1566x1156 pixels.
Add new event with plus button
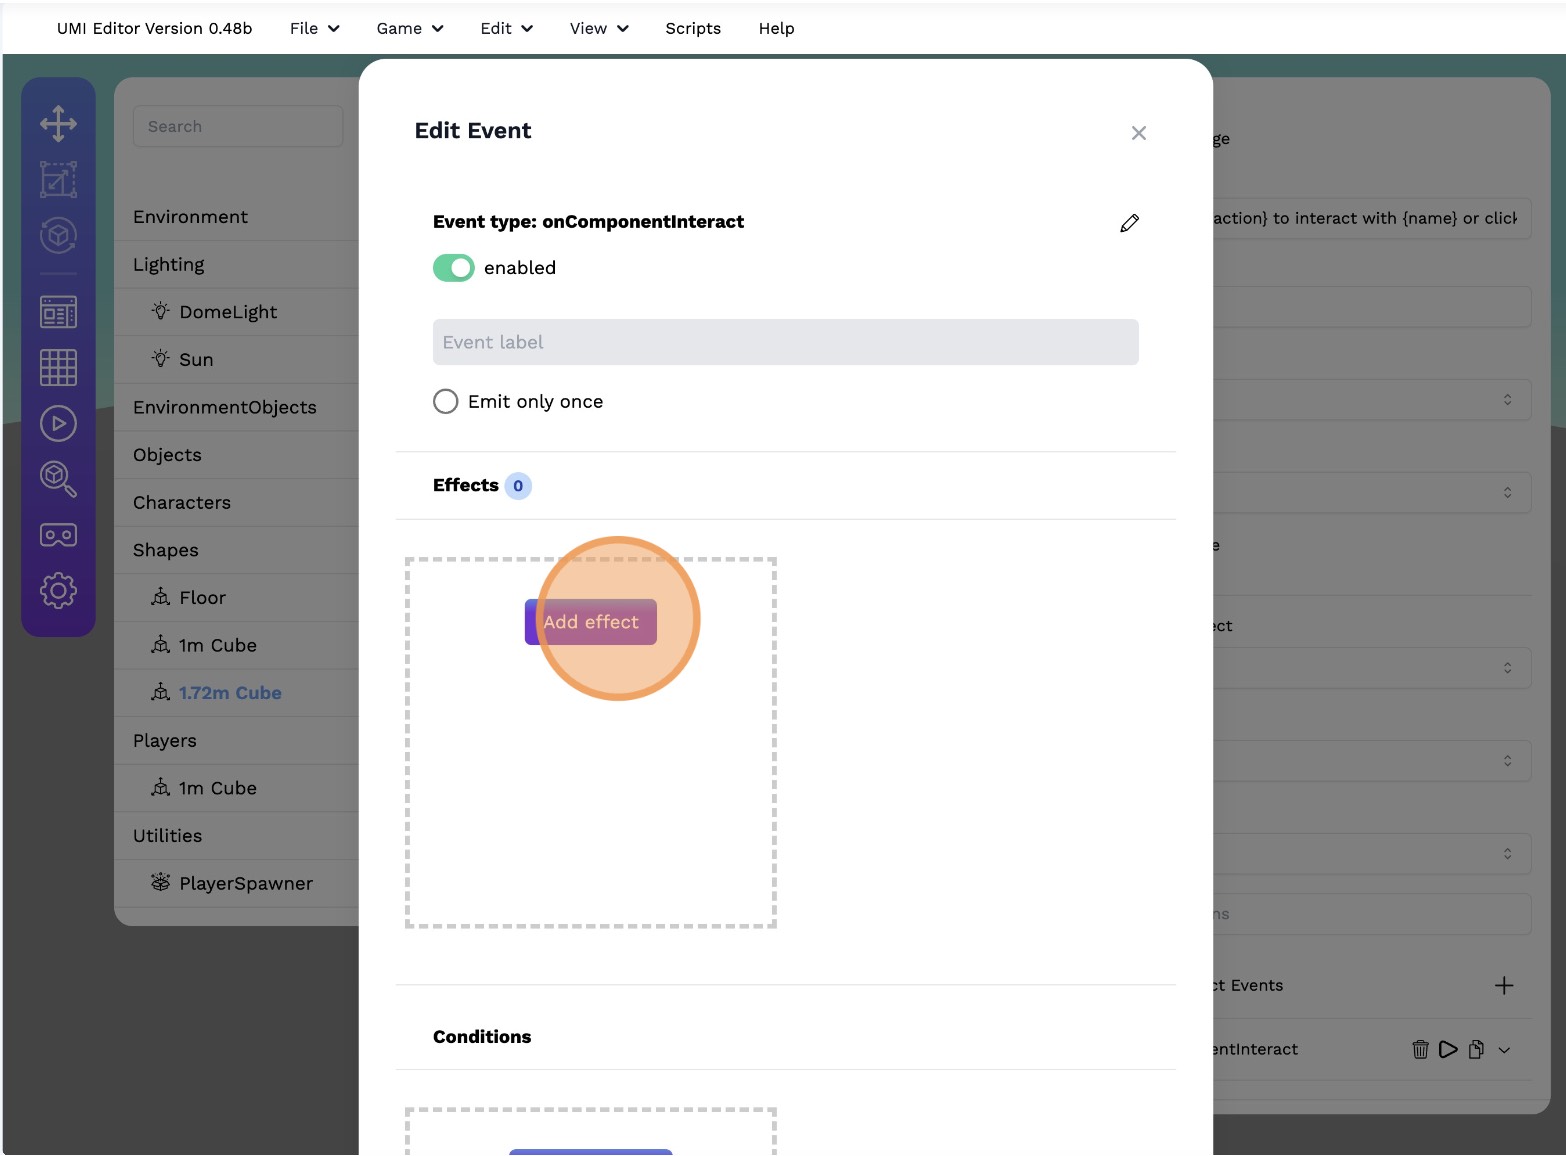point(1504,986)
